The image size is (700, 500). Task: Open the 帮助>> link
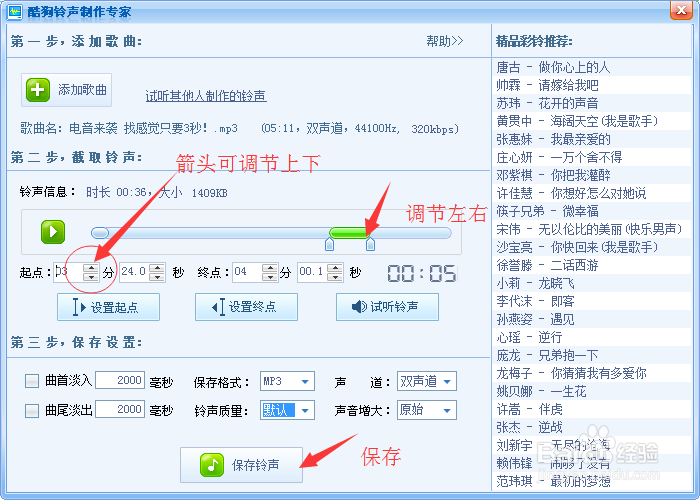tap(445, 41)
